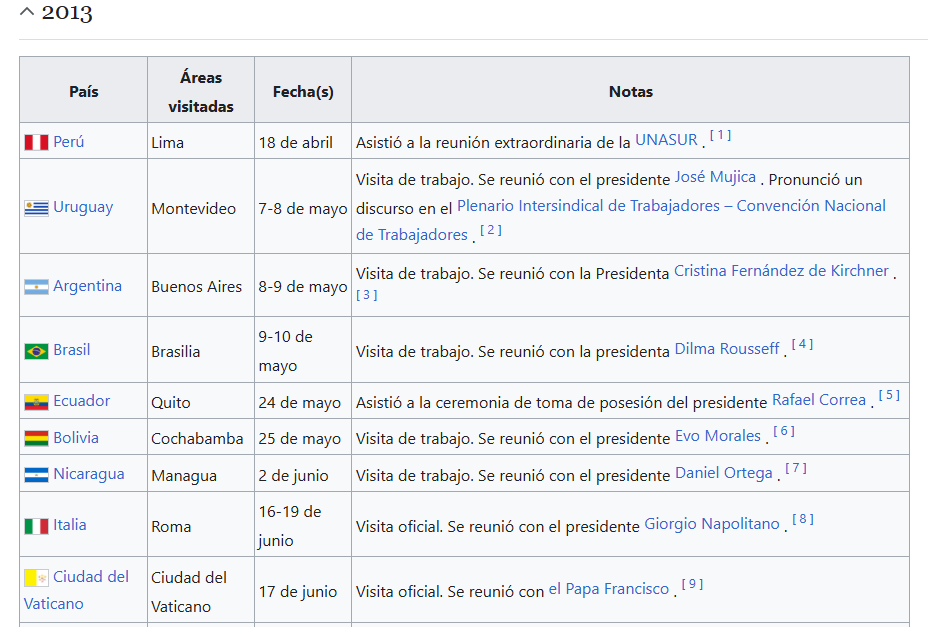Open the Nicaragua country link
Viewport: 928px width, 627px height.
click(89, 474)
